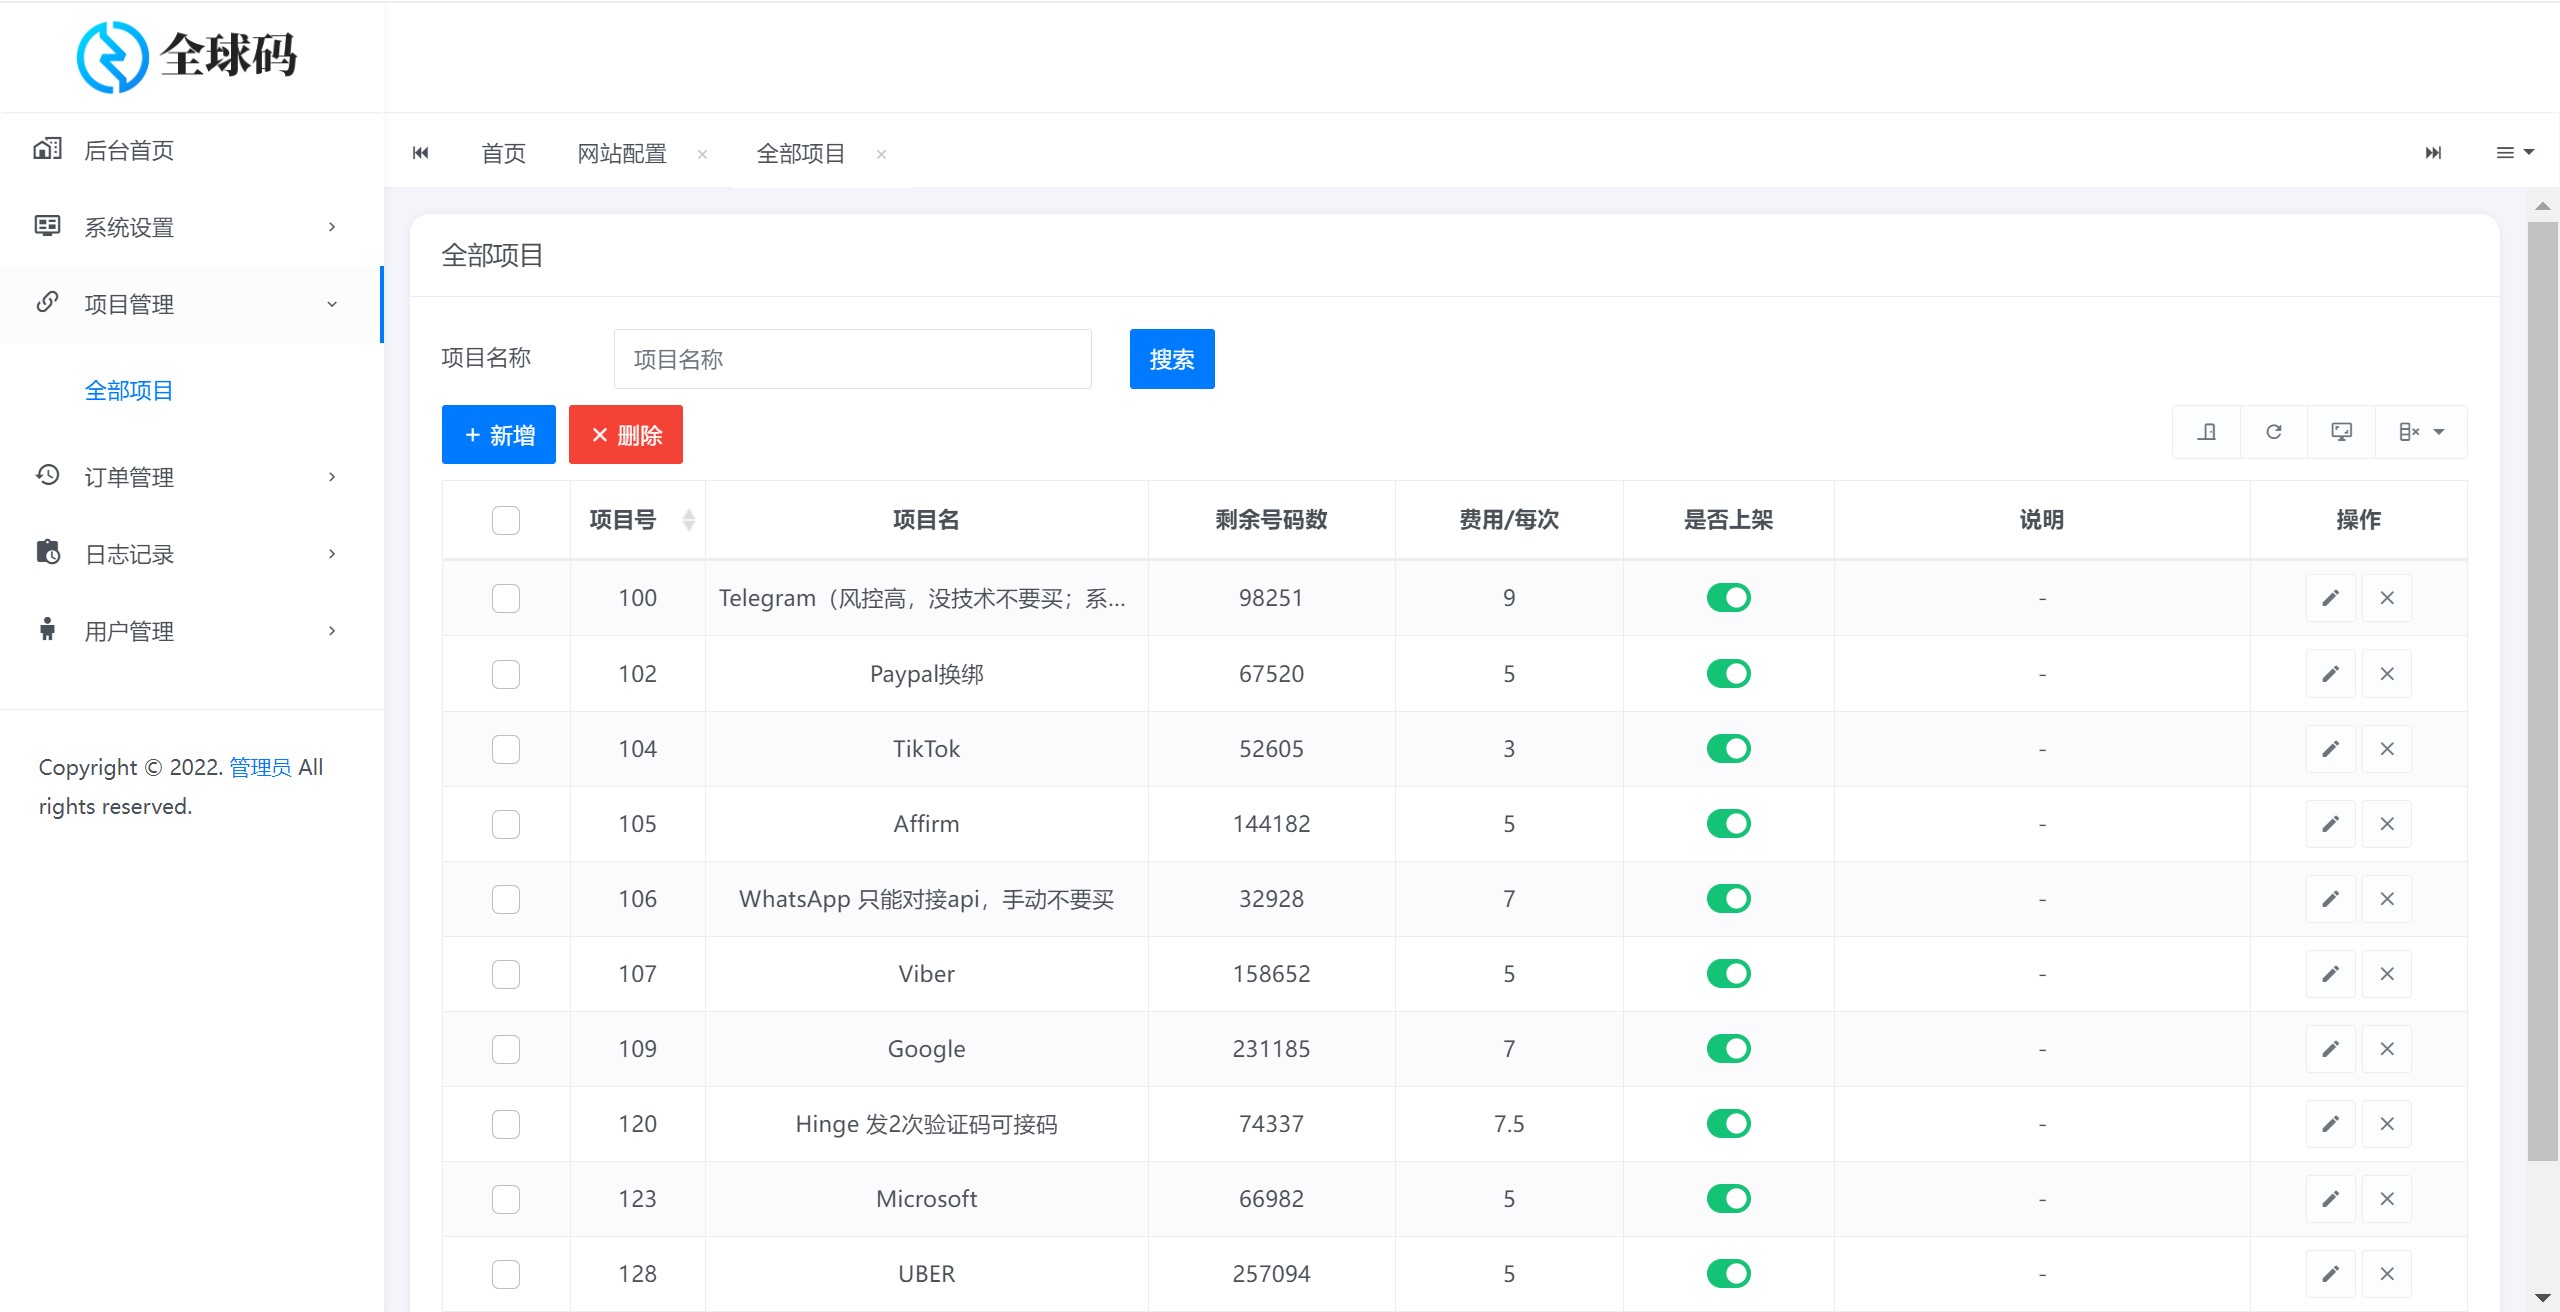This screenshot has width=2560, height=1312.
Task: Delete the WhatsApp row
Action: tap(2387, 899)
